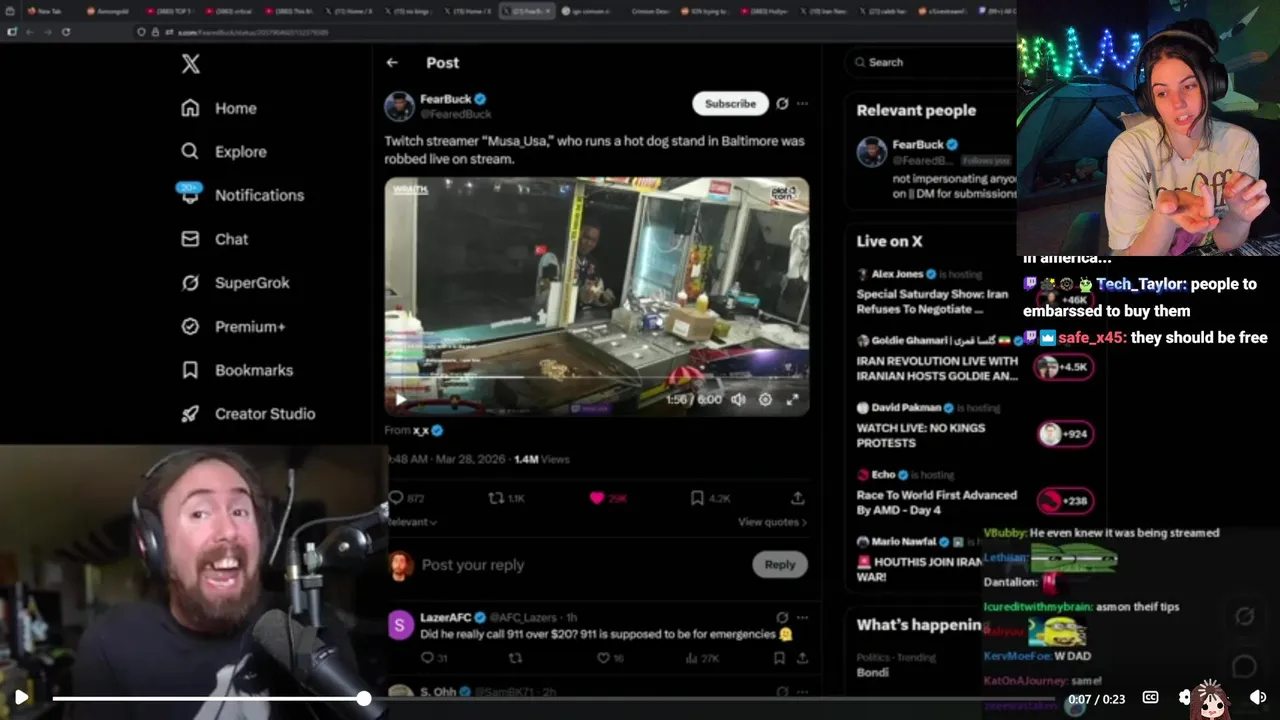Like LazerAFC's reply showing 16
Screen dimensions: 1280x720
[609, 658]
